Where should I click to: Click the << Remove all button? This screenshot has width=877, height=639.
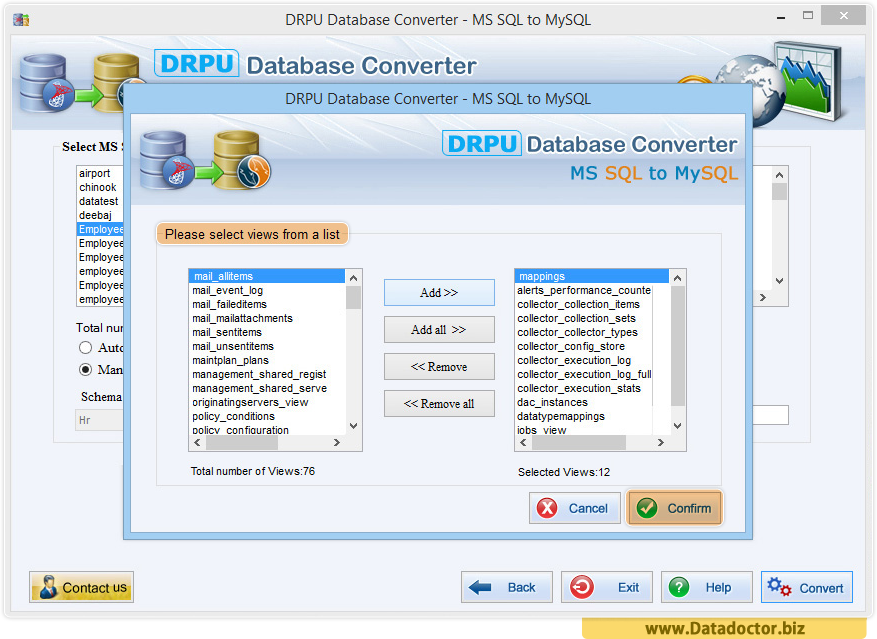[439, 403]
